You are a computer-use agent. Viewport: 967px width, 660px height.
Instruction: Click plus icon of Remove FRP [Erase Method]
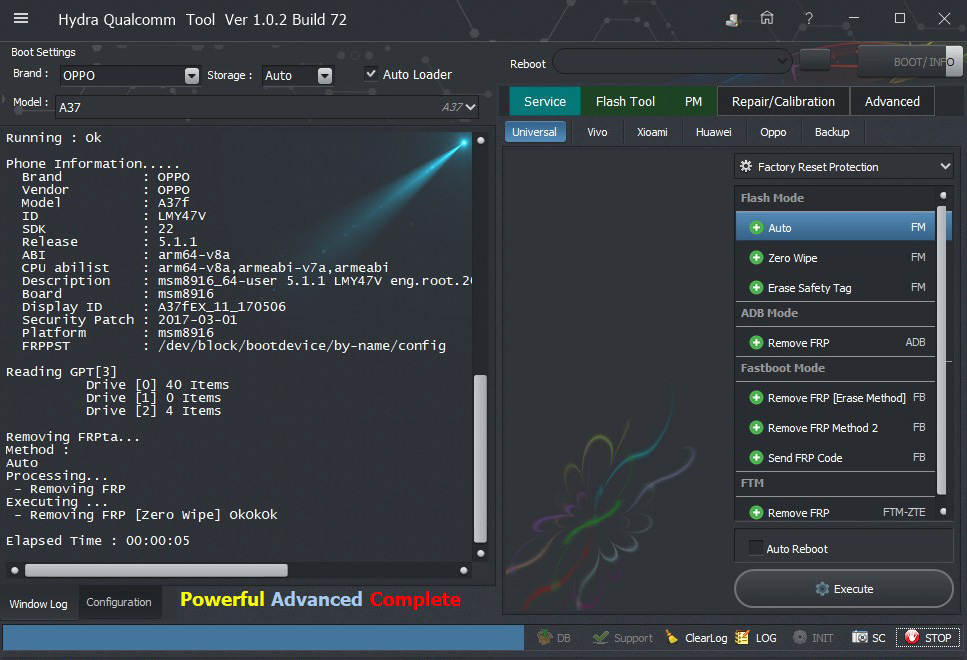[x=756, y=398]
